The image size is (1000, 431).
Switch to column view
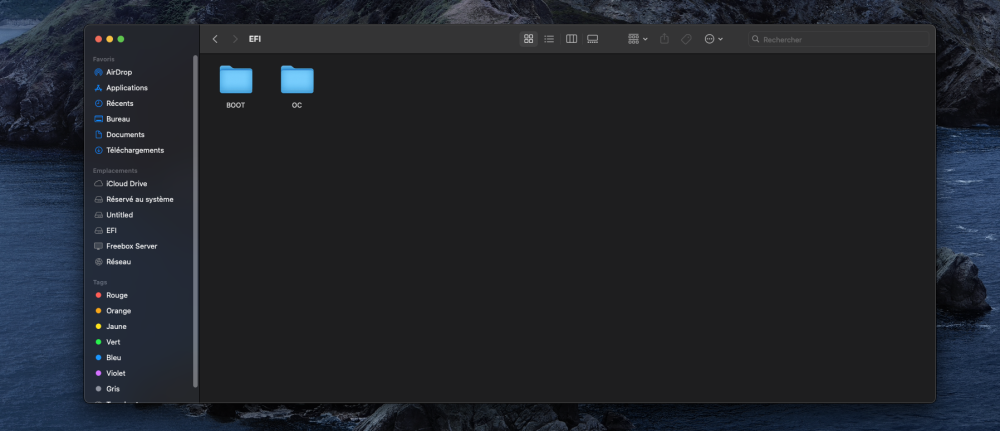click(571, 39)
